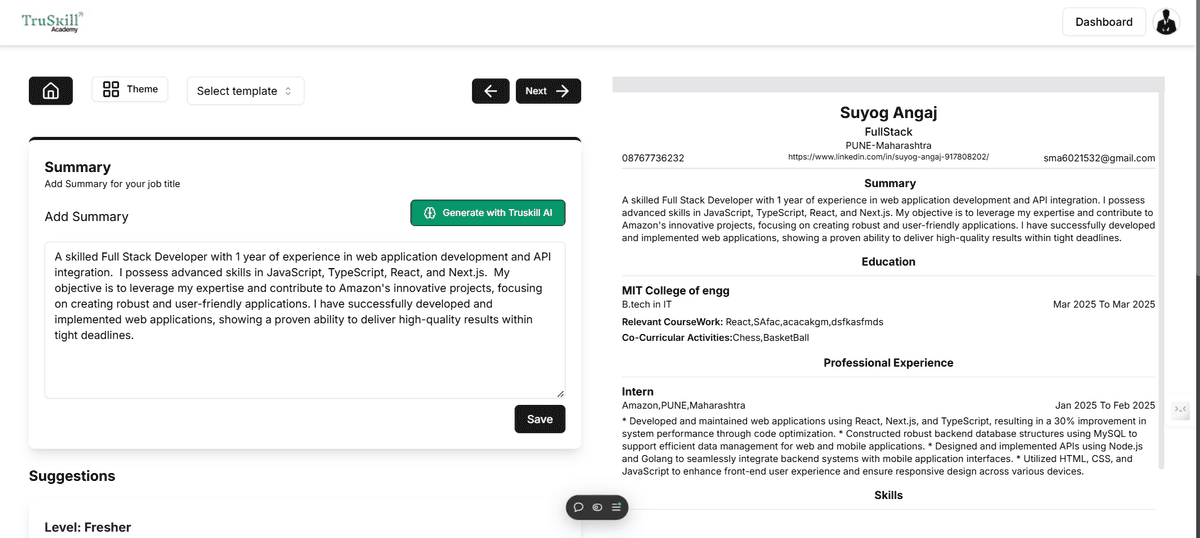Click Generate with Truskill AI button
The width and height of the screenshot is (1200, 538).
tap(488, 213)
